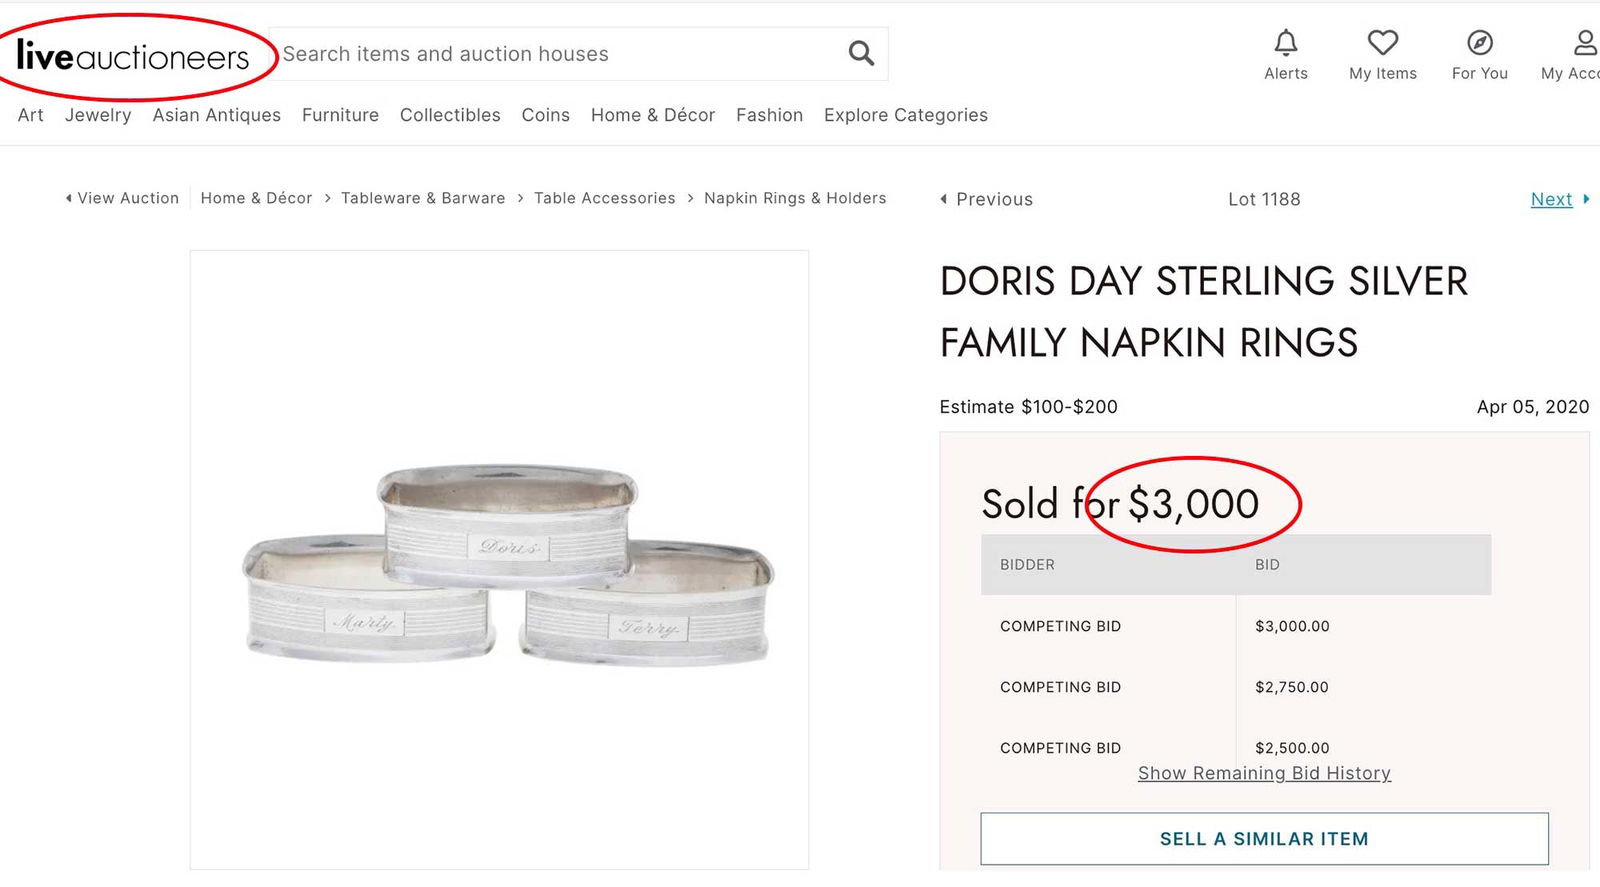
Task: Click the search magnifying glass icon
Action: pos(861,53)
